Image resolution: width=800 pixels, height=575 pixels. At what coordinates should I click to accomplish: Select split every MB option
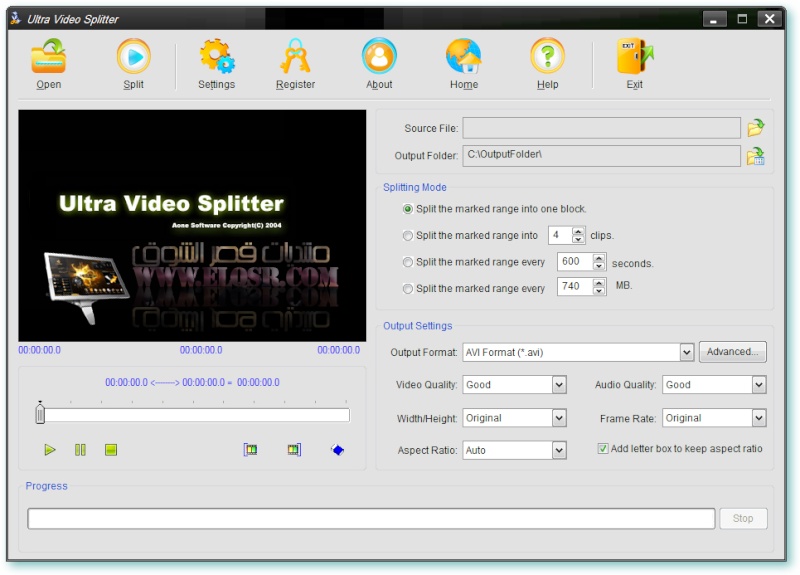tap(408, 289)
